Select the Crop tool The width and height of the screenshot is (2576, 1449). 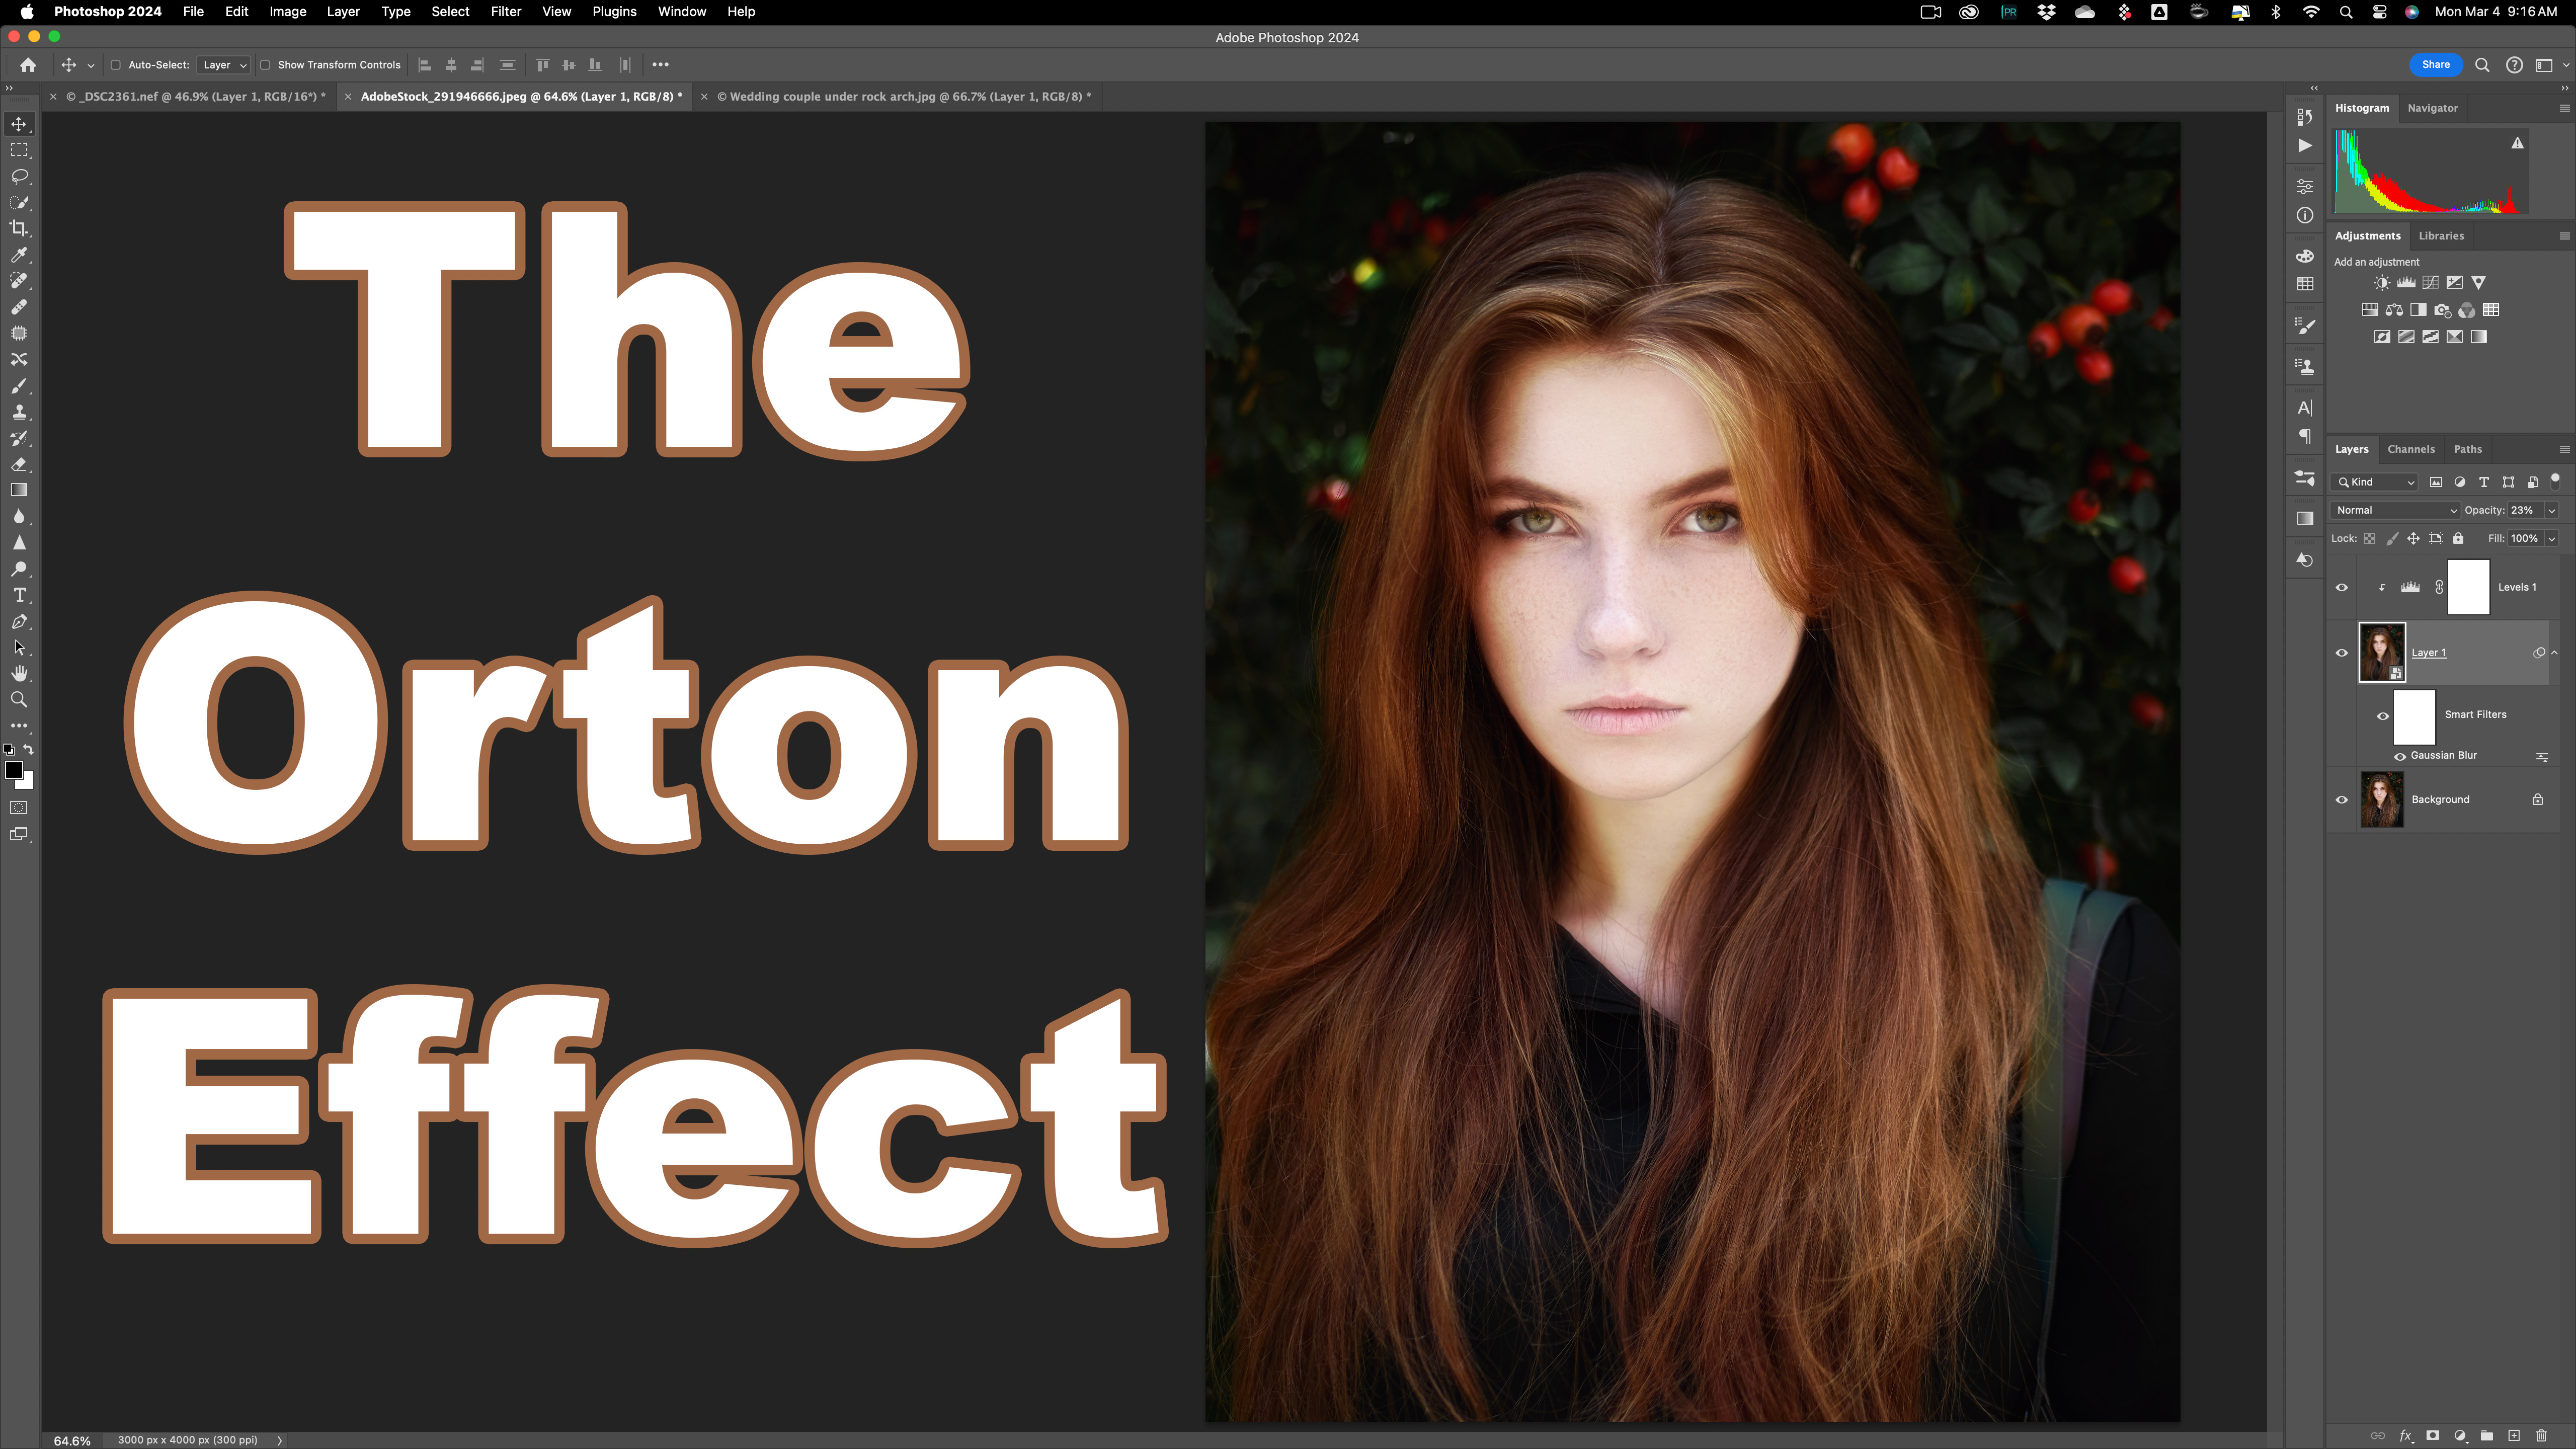[x=19, y=228]
